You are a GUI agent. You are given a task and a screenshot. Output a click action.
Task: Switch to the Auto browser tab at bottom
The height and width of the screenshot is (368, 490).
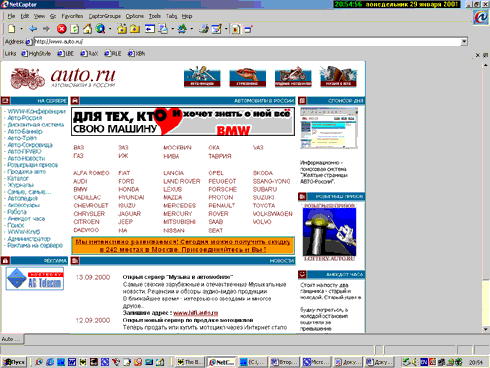click(11, 339)
